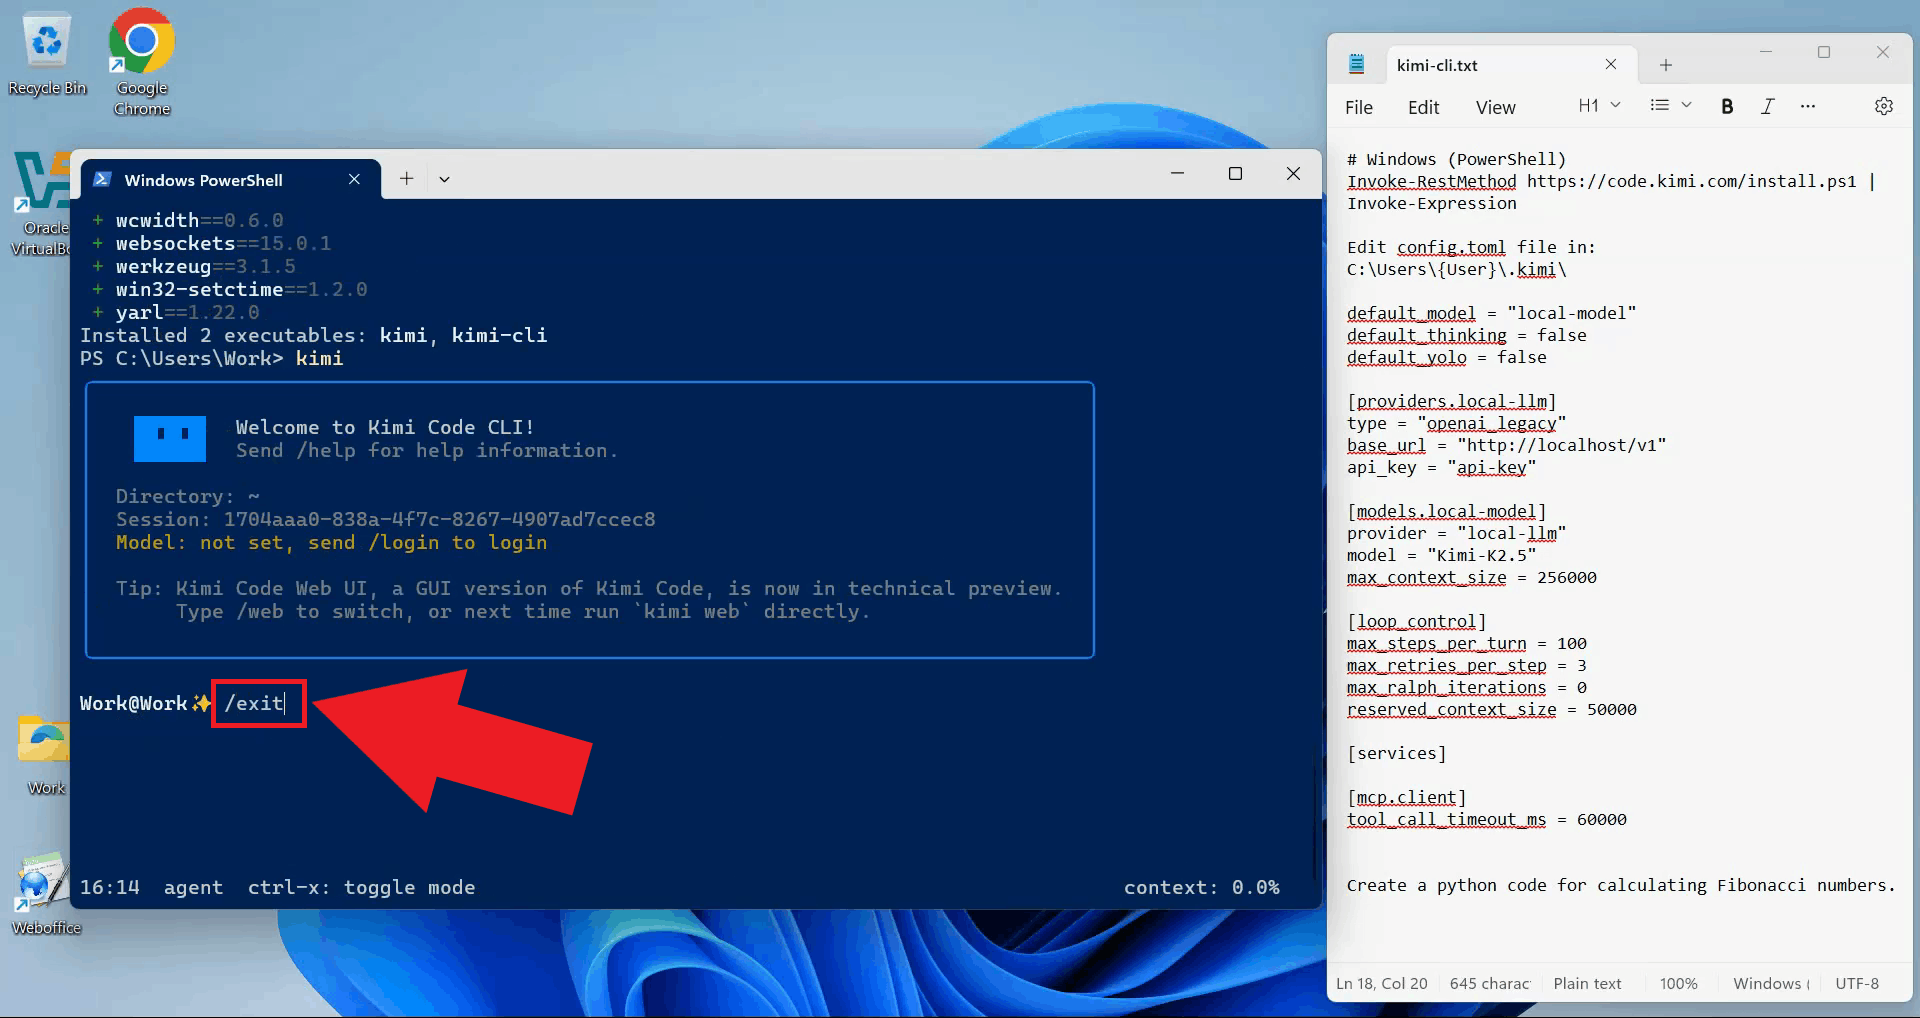Add a new PowerShell tab
Screen dimensions: 1920x1018
pyautogui.click(x=406, y=179)
